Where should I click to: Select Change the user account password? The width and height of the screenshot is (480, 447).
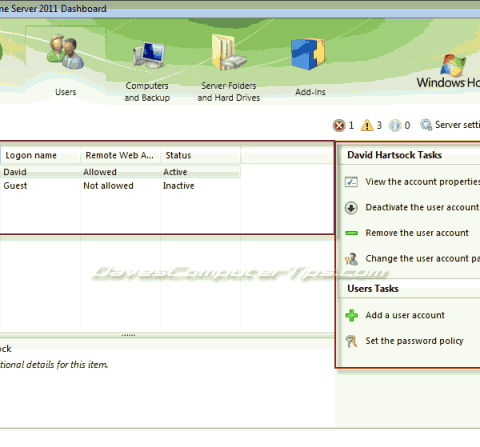pos(423,258)
